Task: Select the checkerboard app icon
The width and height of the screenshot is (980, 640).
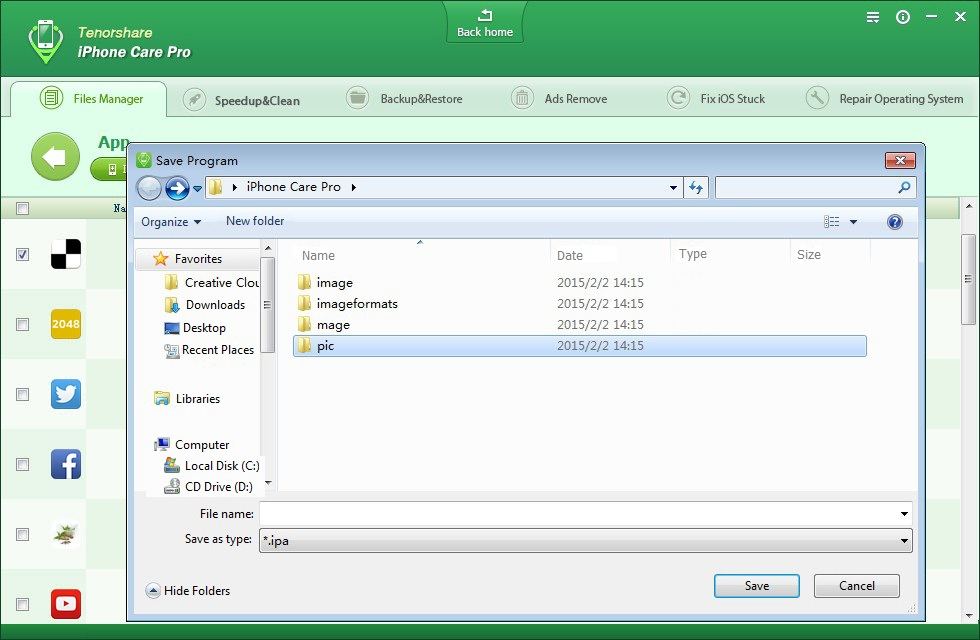Action: pyautogui.click(x=66, y=254)
